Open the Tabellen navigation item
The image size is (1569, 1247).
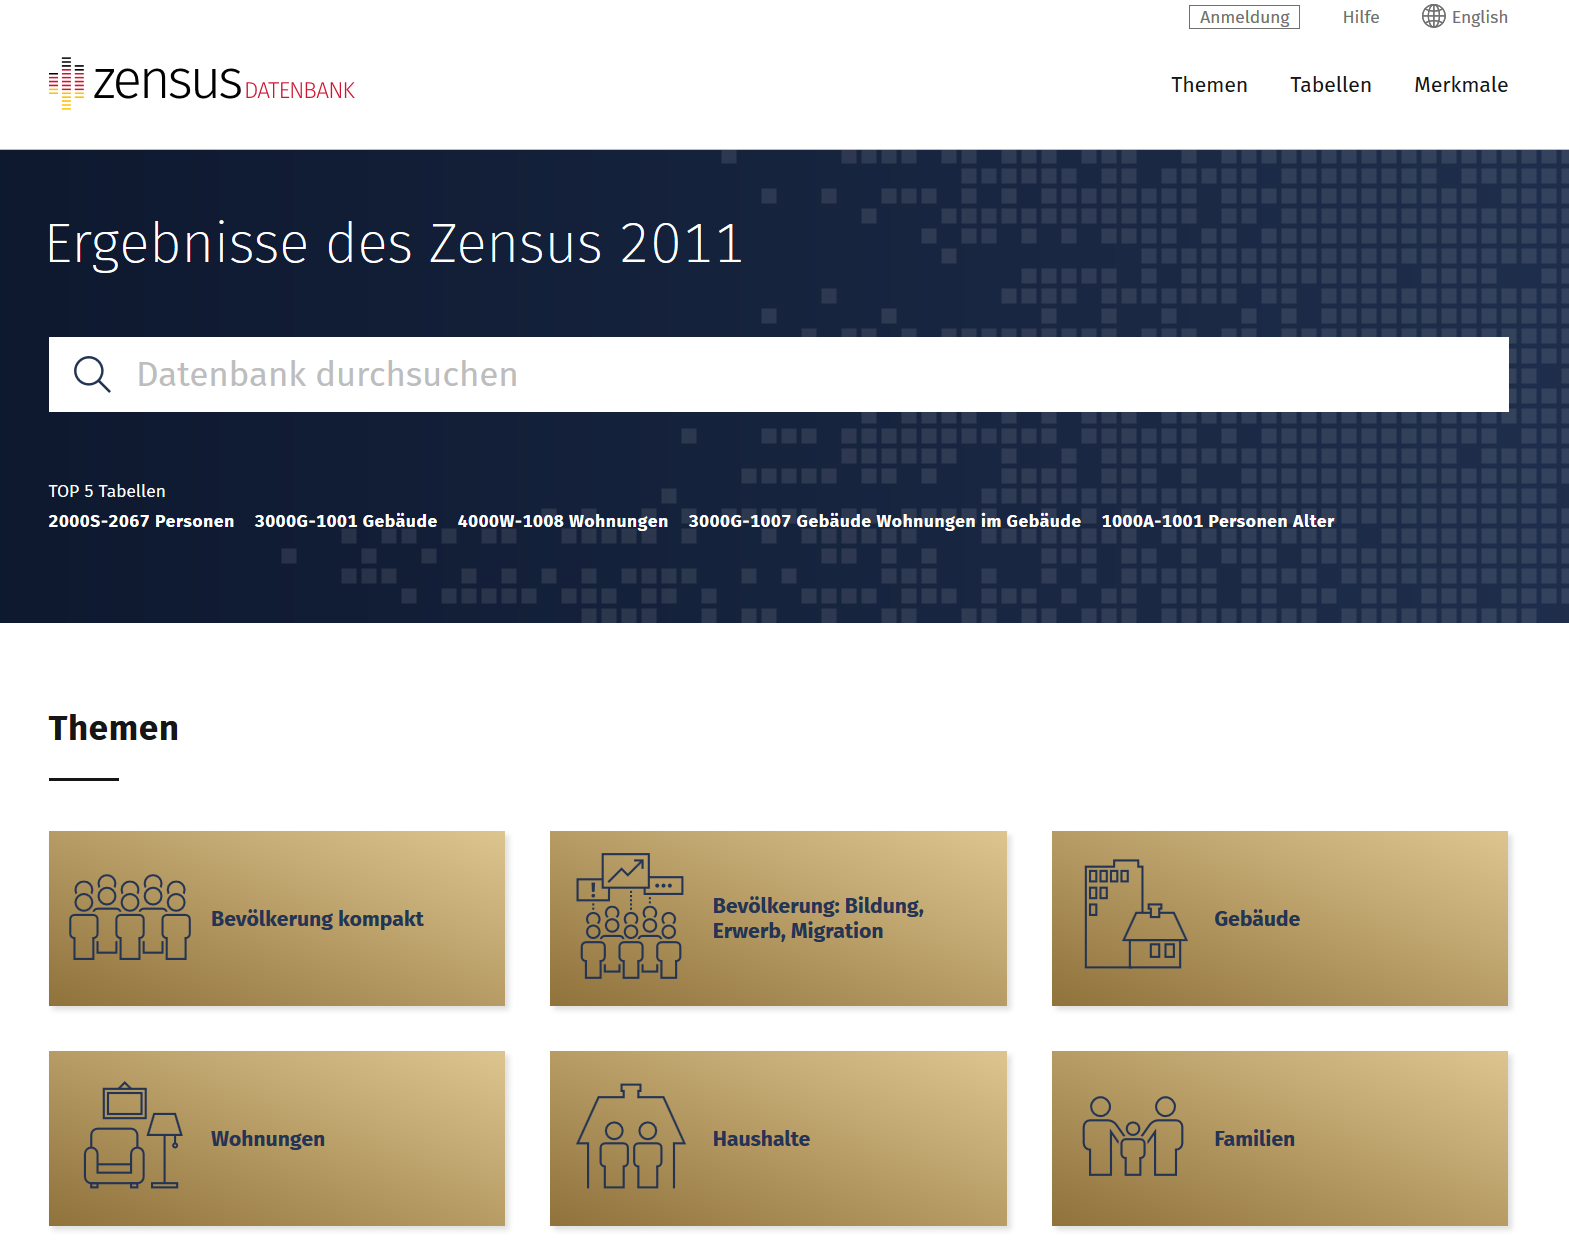click(x=1330, y=85)
